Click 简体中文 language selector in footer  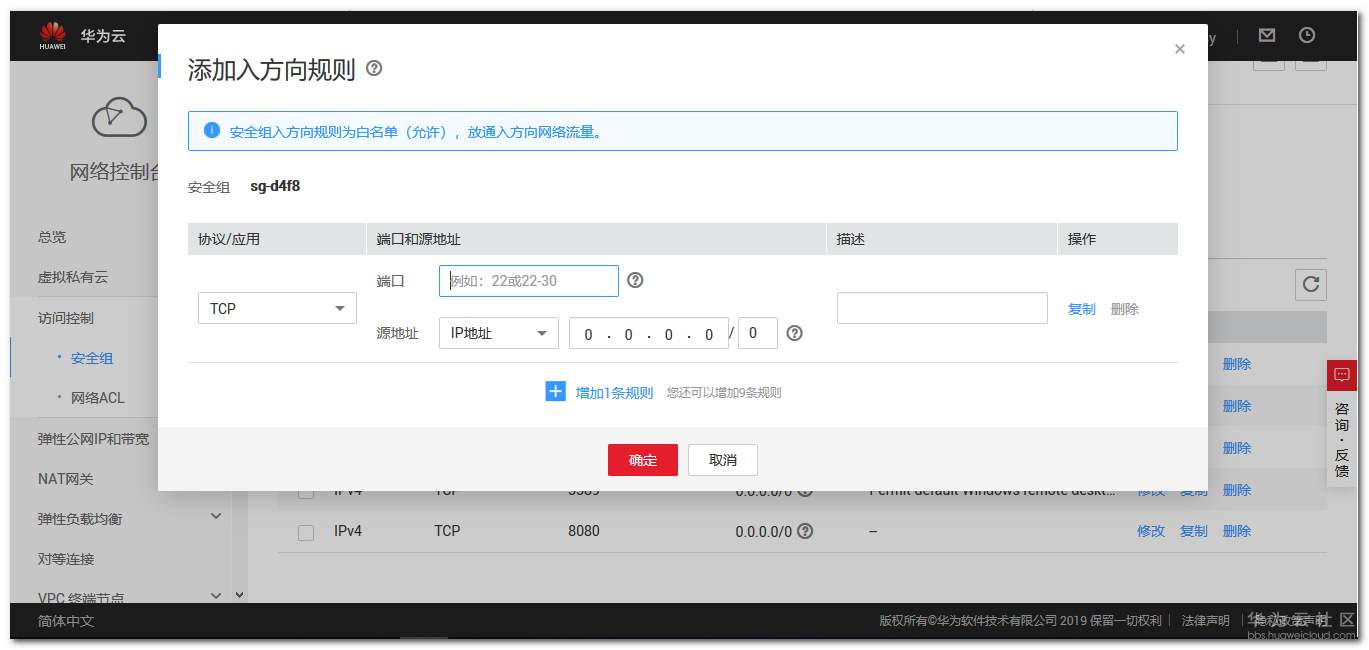(66, 621)
